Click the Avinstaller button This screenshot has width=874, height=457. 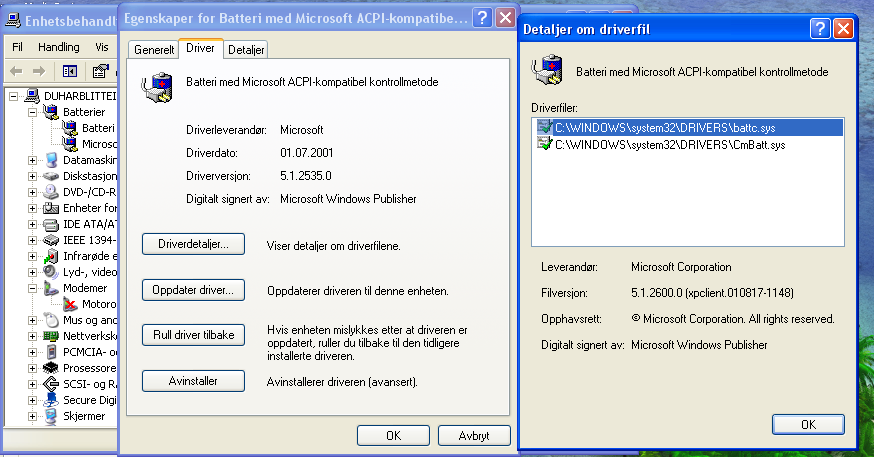pos(193,381)
